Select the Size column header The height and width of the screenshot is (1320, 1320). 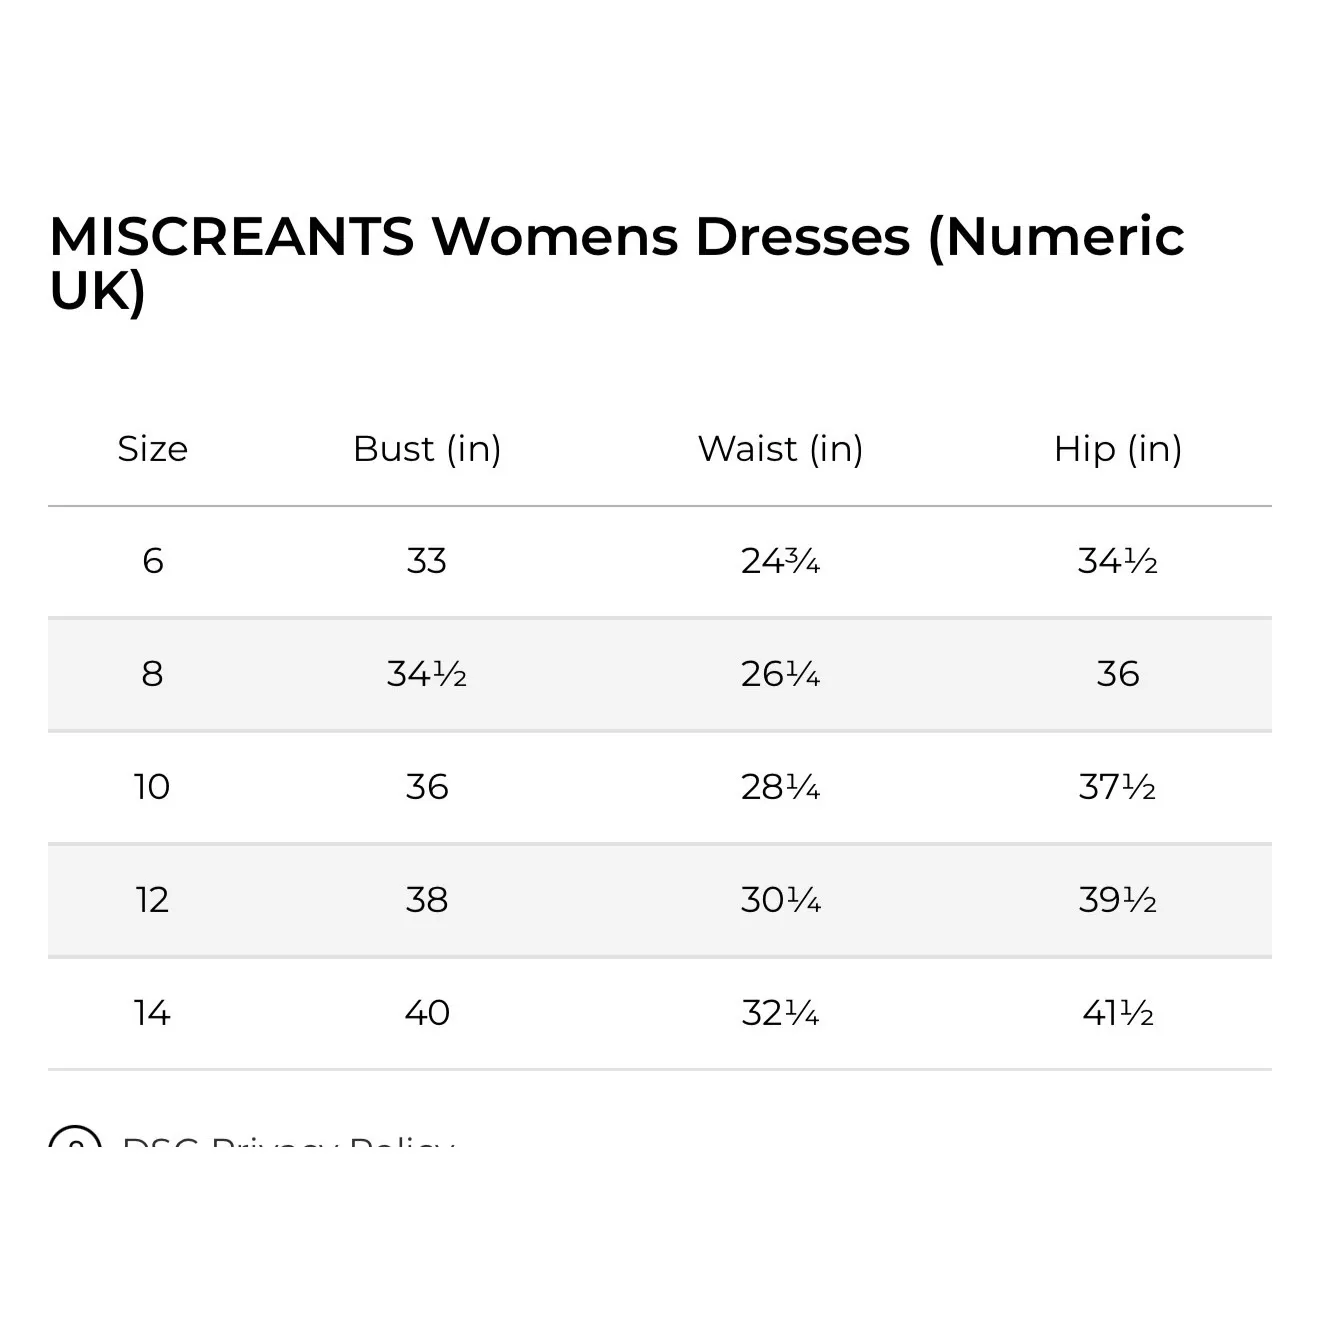point(152,449)
